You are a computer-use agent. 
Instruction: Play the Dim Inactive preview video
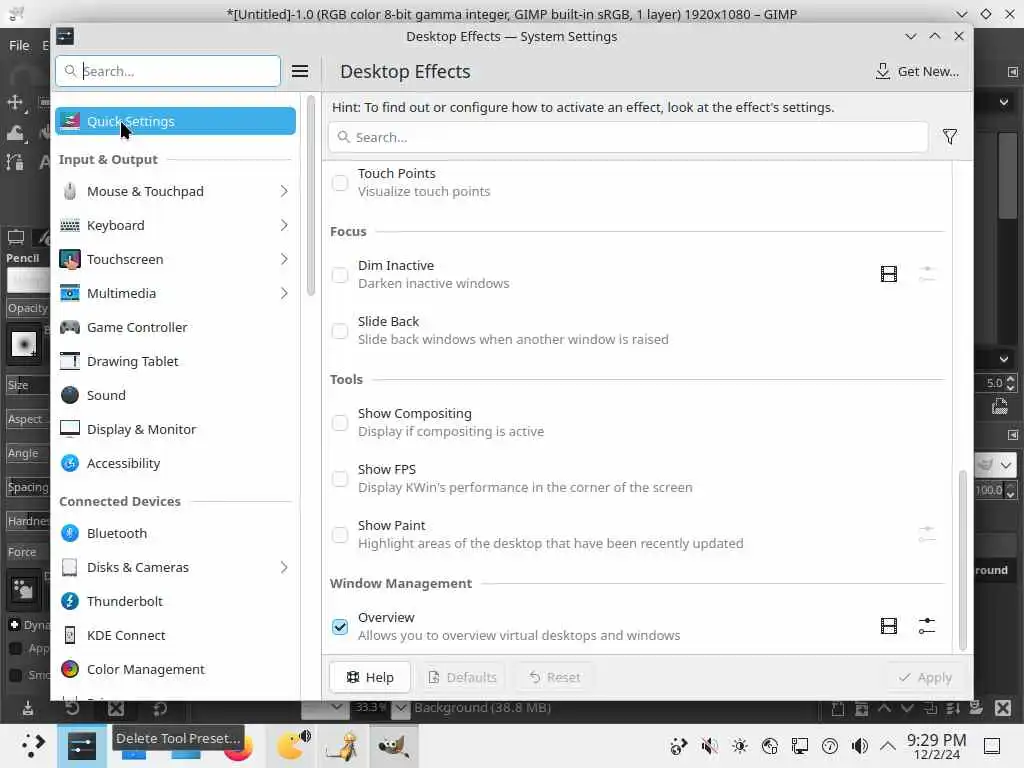tap(889, 274)
